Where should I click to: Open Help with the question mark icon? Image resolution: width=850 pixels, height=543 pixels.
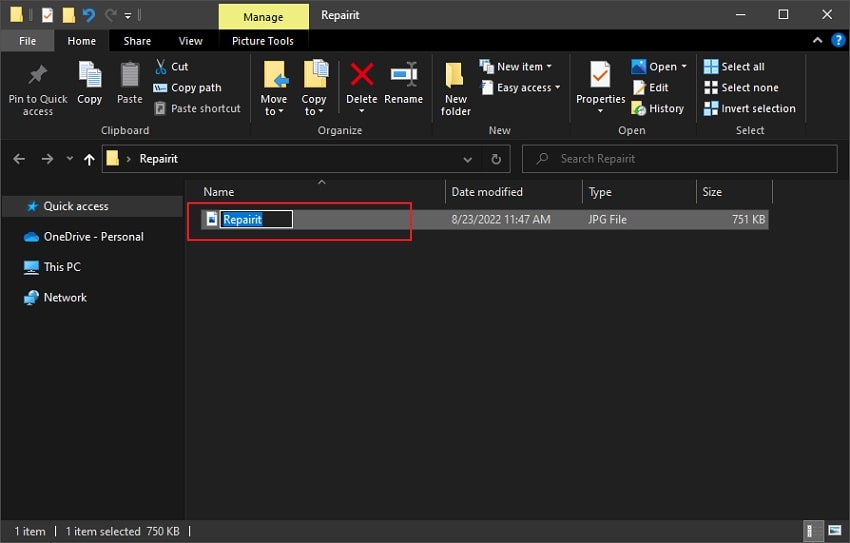click(x=838, y=40)
